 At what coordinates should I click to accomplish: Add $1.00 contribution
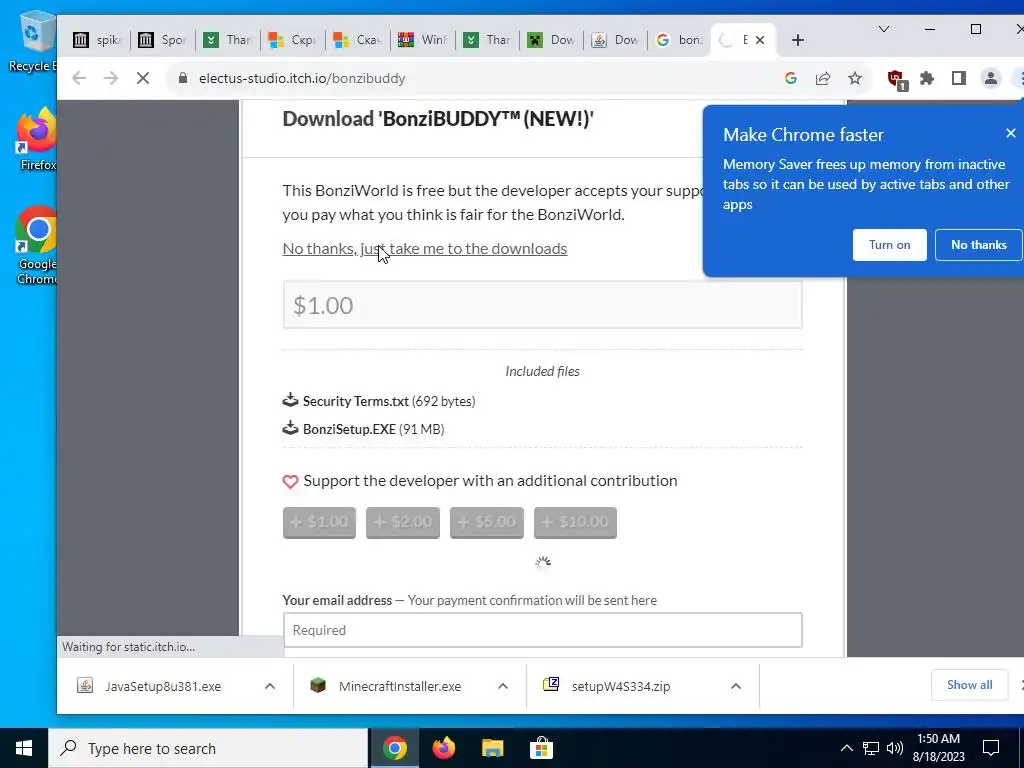point(319,522)
